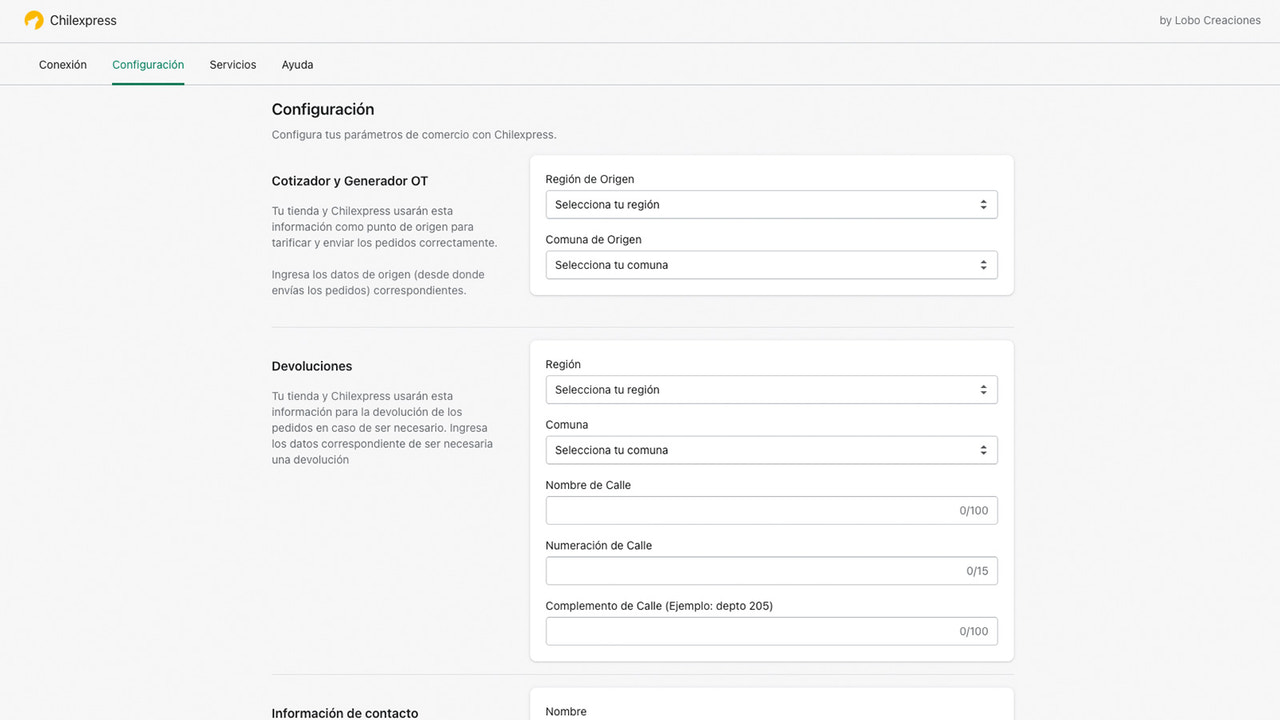Select the Configuración tab

(147, 63)
